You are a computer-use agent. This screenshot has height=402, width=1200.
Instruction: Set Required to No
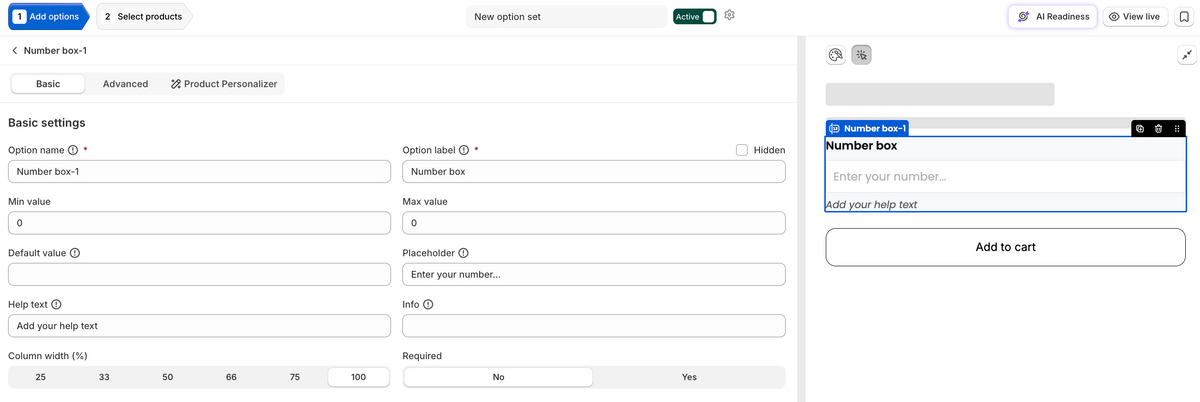498,377
